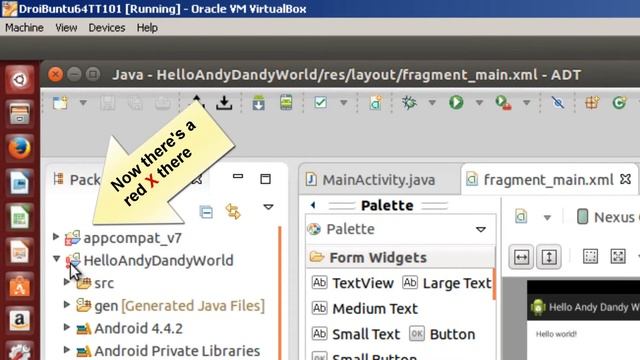640x360 pixels.
Task: Click the dotted-square icon with arrows
Action: (x=618, y=257)
